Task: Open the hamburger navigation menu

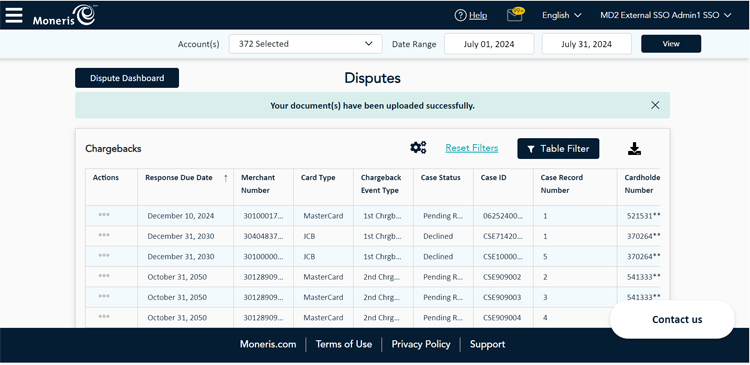Action: tap(14, 15)
